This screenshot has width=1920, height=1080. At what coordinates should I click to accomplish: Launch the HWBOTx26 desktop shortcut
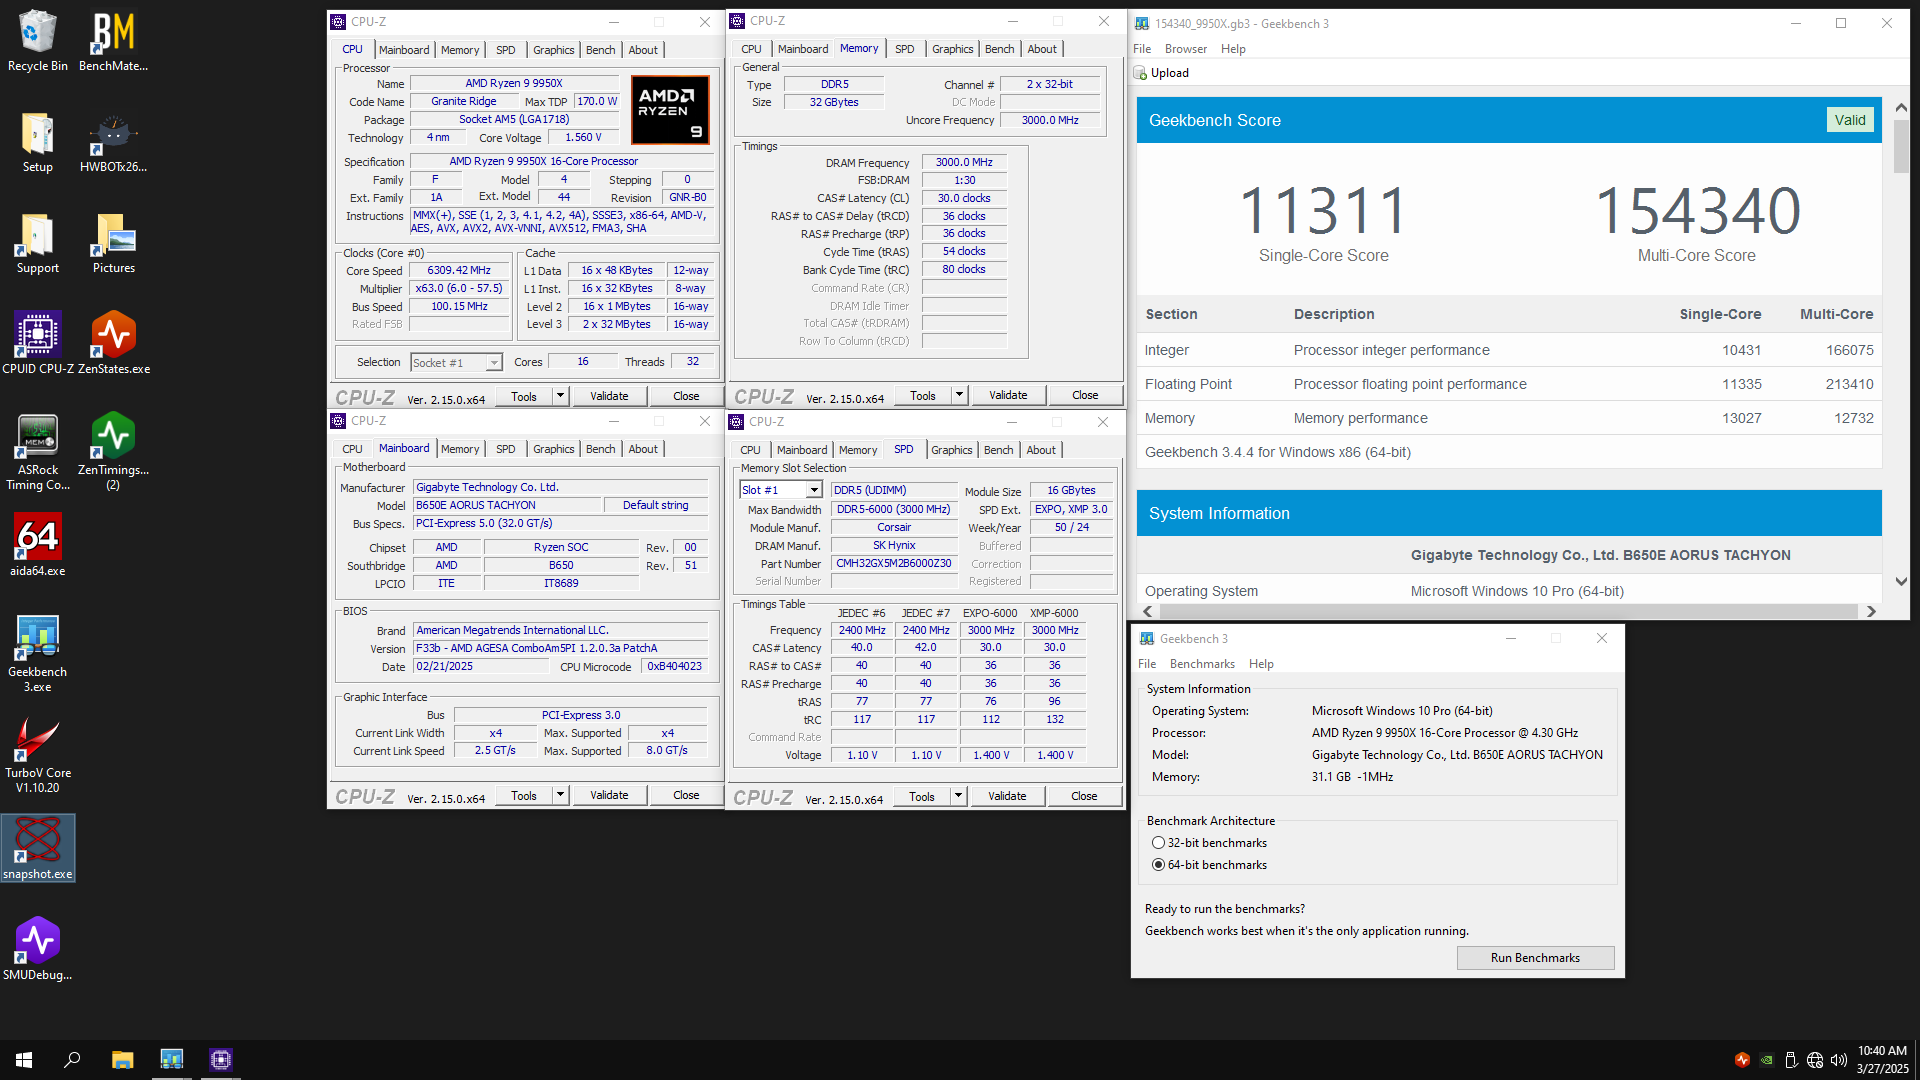[x=113, y=142]
